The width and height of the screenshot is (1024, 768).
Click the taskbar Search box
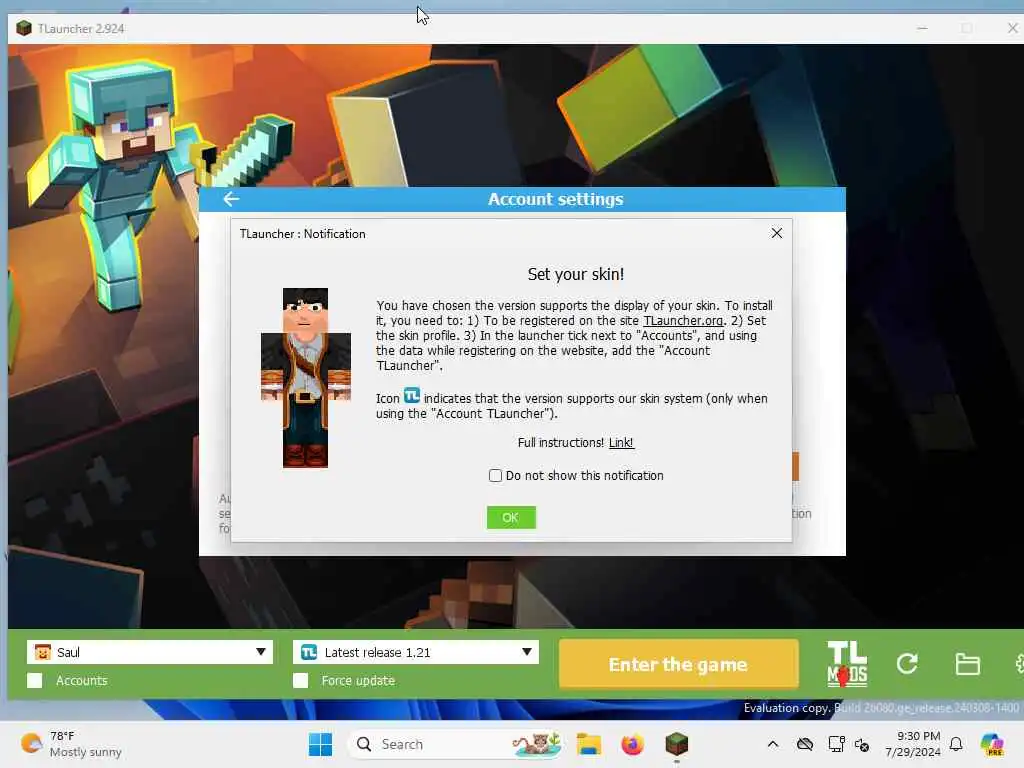pyautogui.click(x=456, y=744)
